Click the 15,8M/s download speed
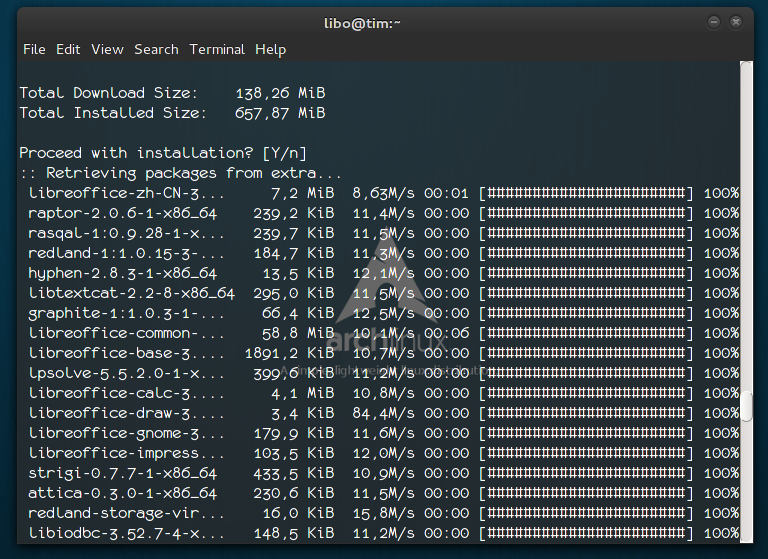The height and width of the screenshot is (559, 768). pos(384,513)
